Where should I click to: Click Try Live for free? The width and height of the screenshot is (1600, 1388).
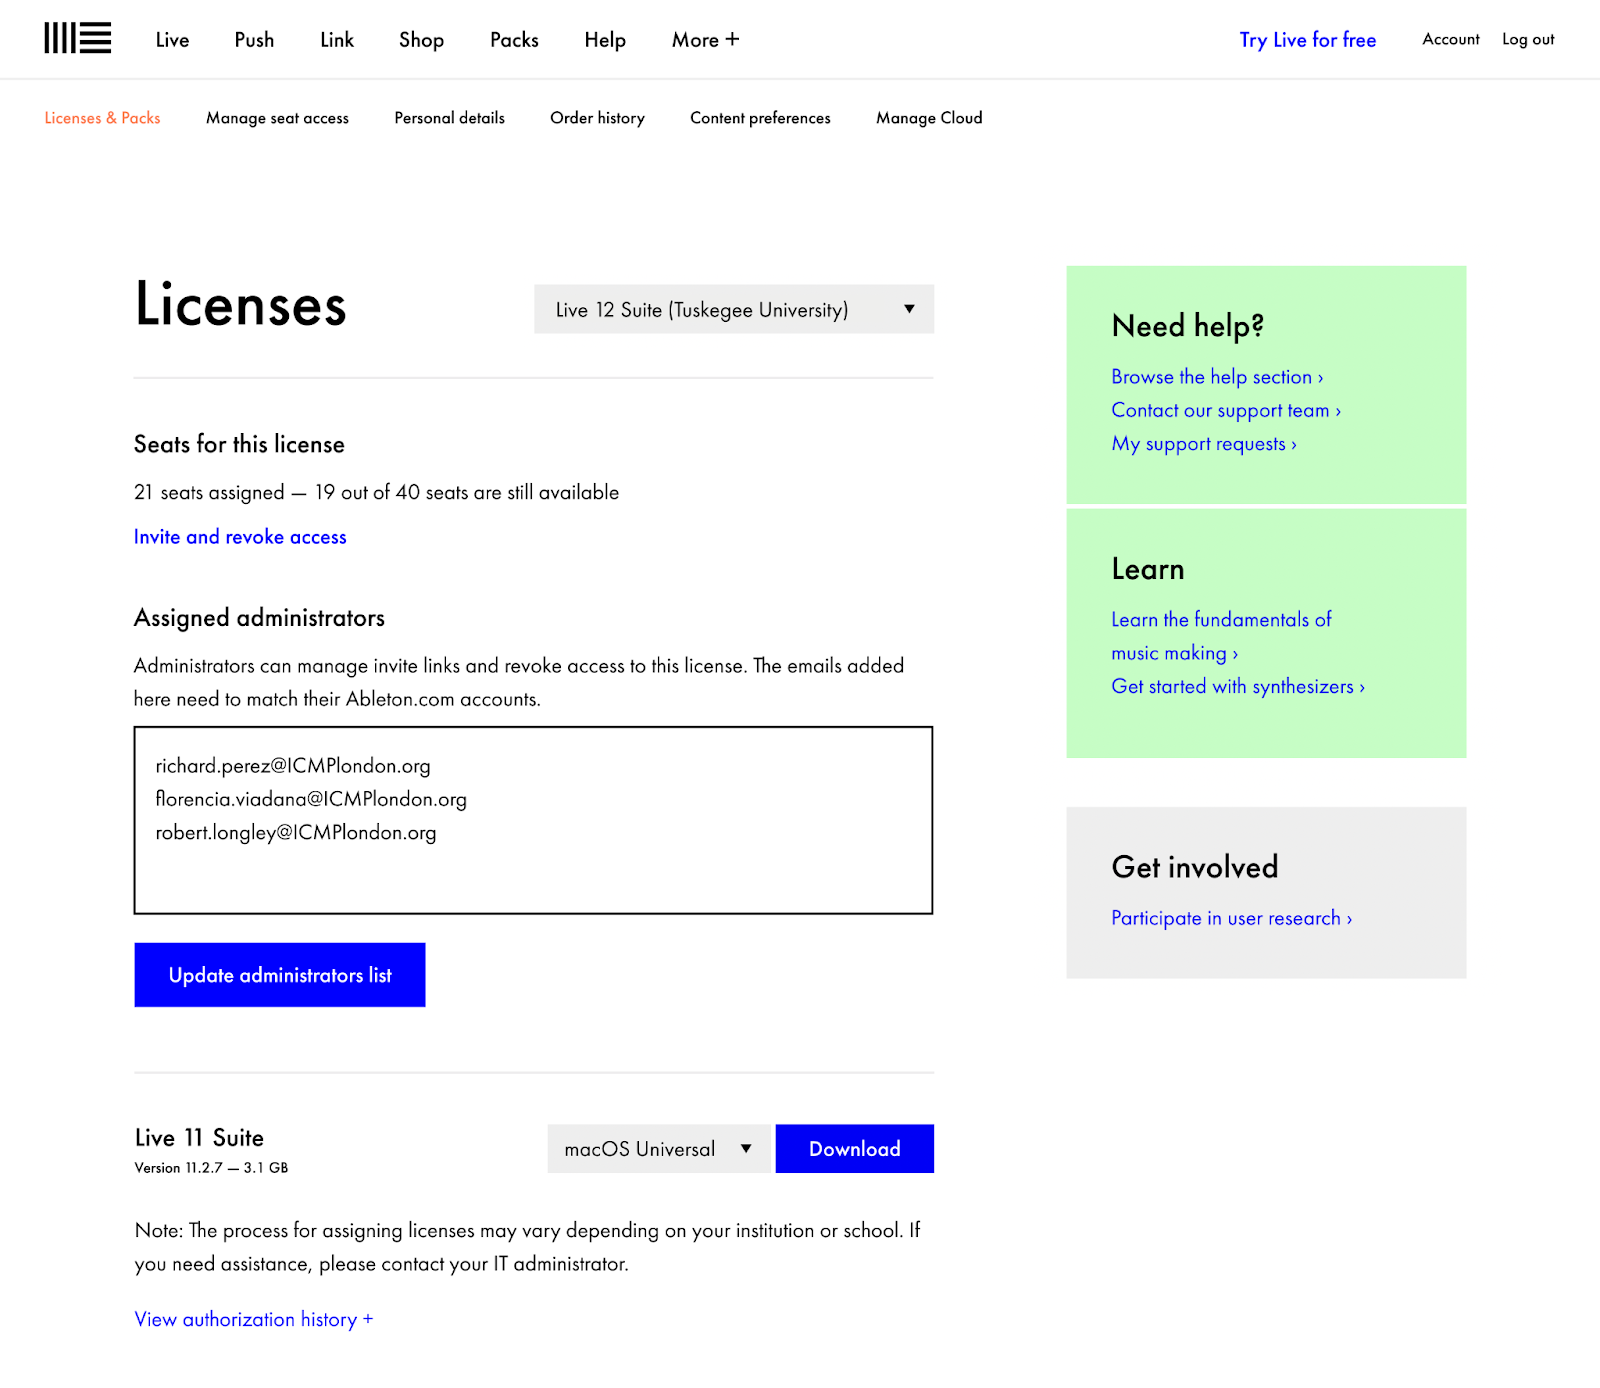click(1307, 40)
